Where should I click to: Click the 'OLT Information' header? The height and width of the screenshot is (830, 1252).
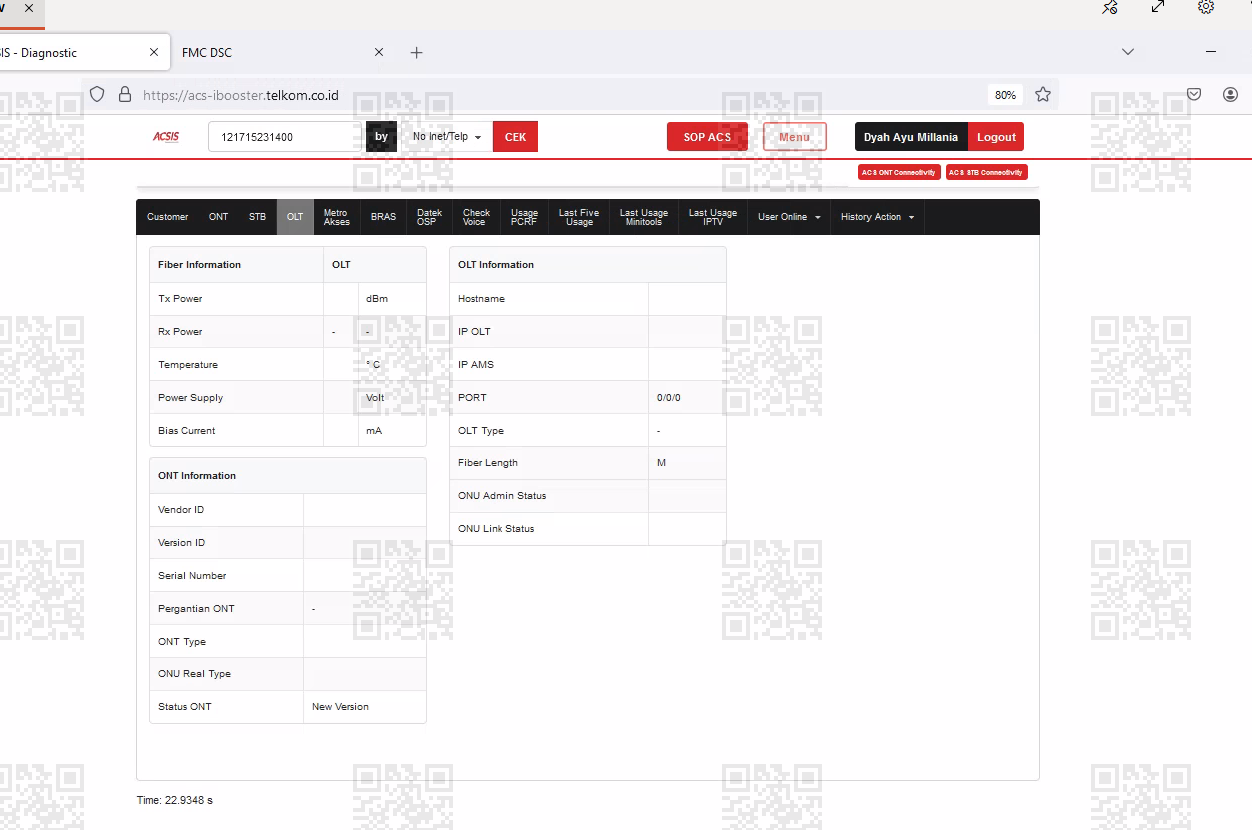click(496, 265)
